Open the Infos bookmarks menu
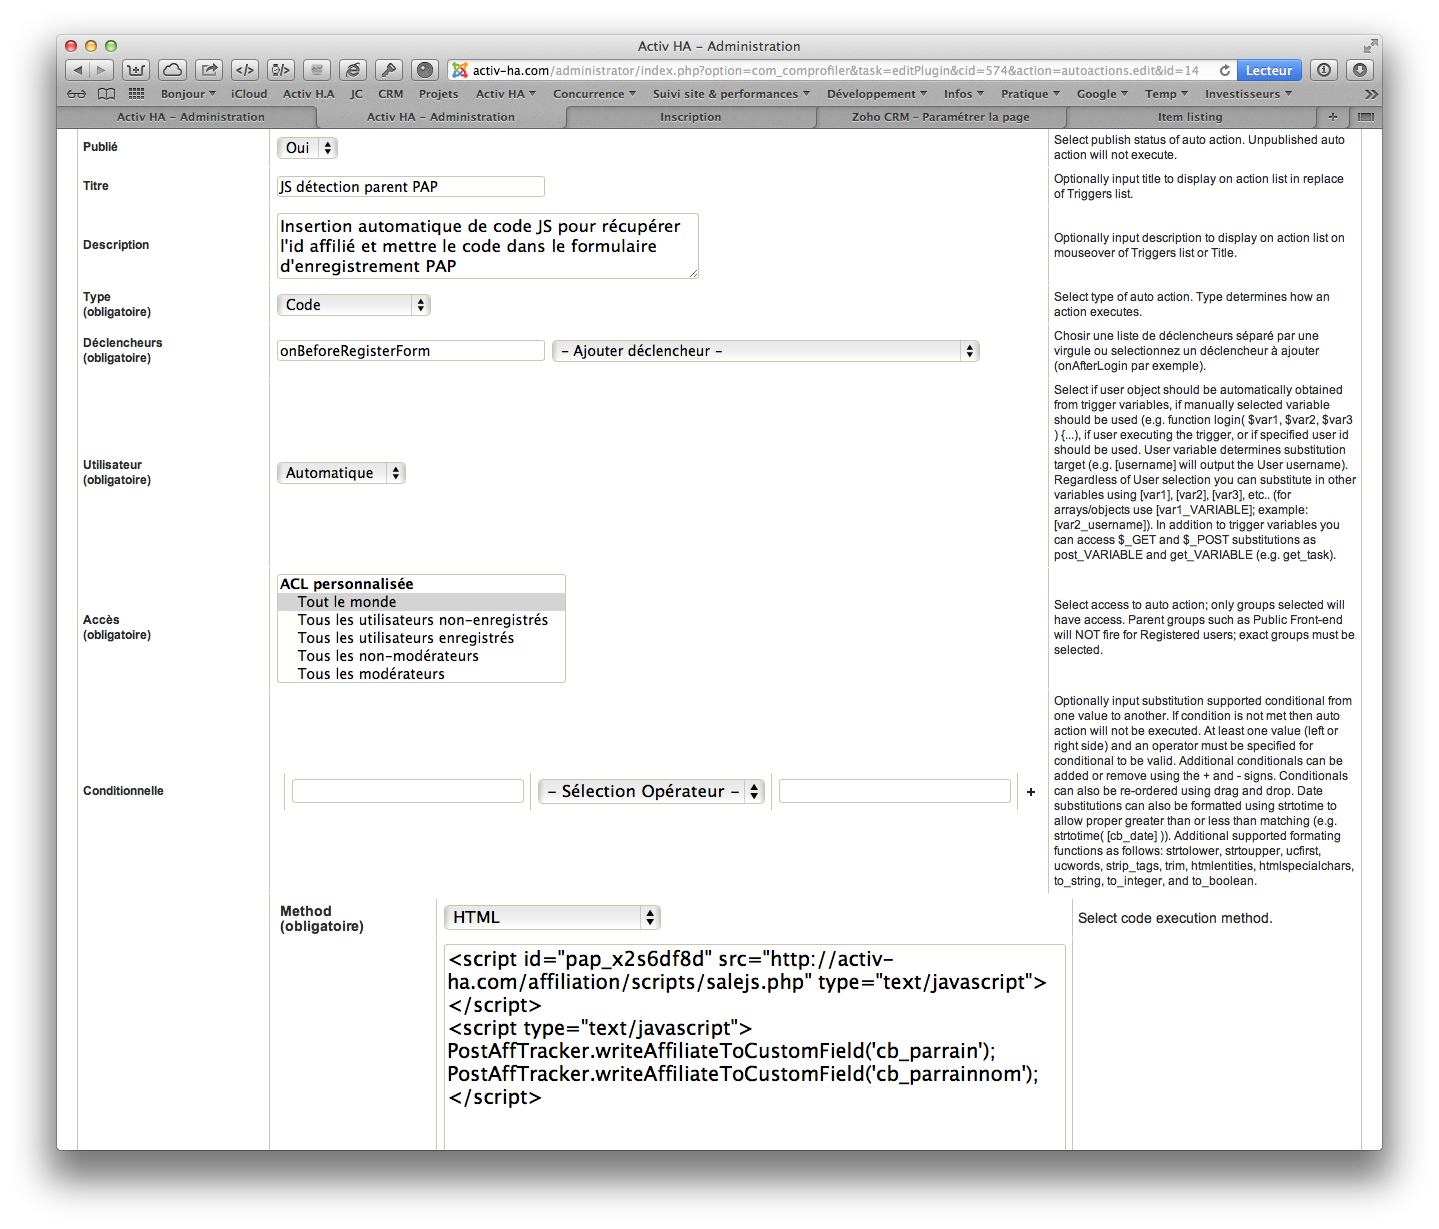This screenshot has width=1439, height=1229. pos(964,94)
